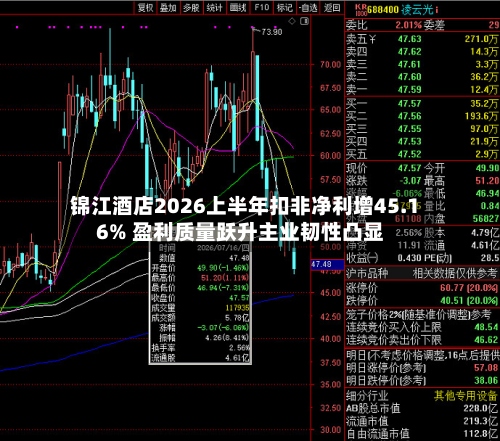This screenshot has height=441, width=500.
Task: Click 明日涨停价(参考) 57.08
Action: pyautogui.click(x=486, y=368)
